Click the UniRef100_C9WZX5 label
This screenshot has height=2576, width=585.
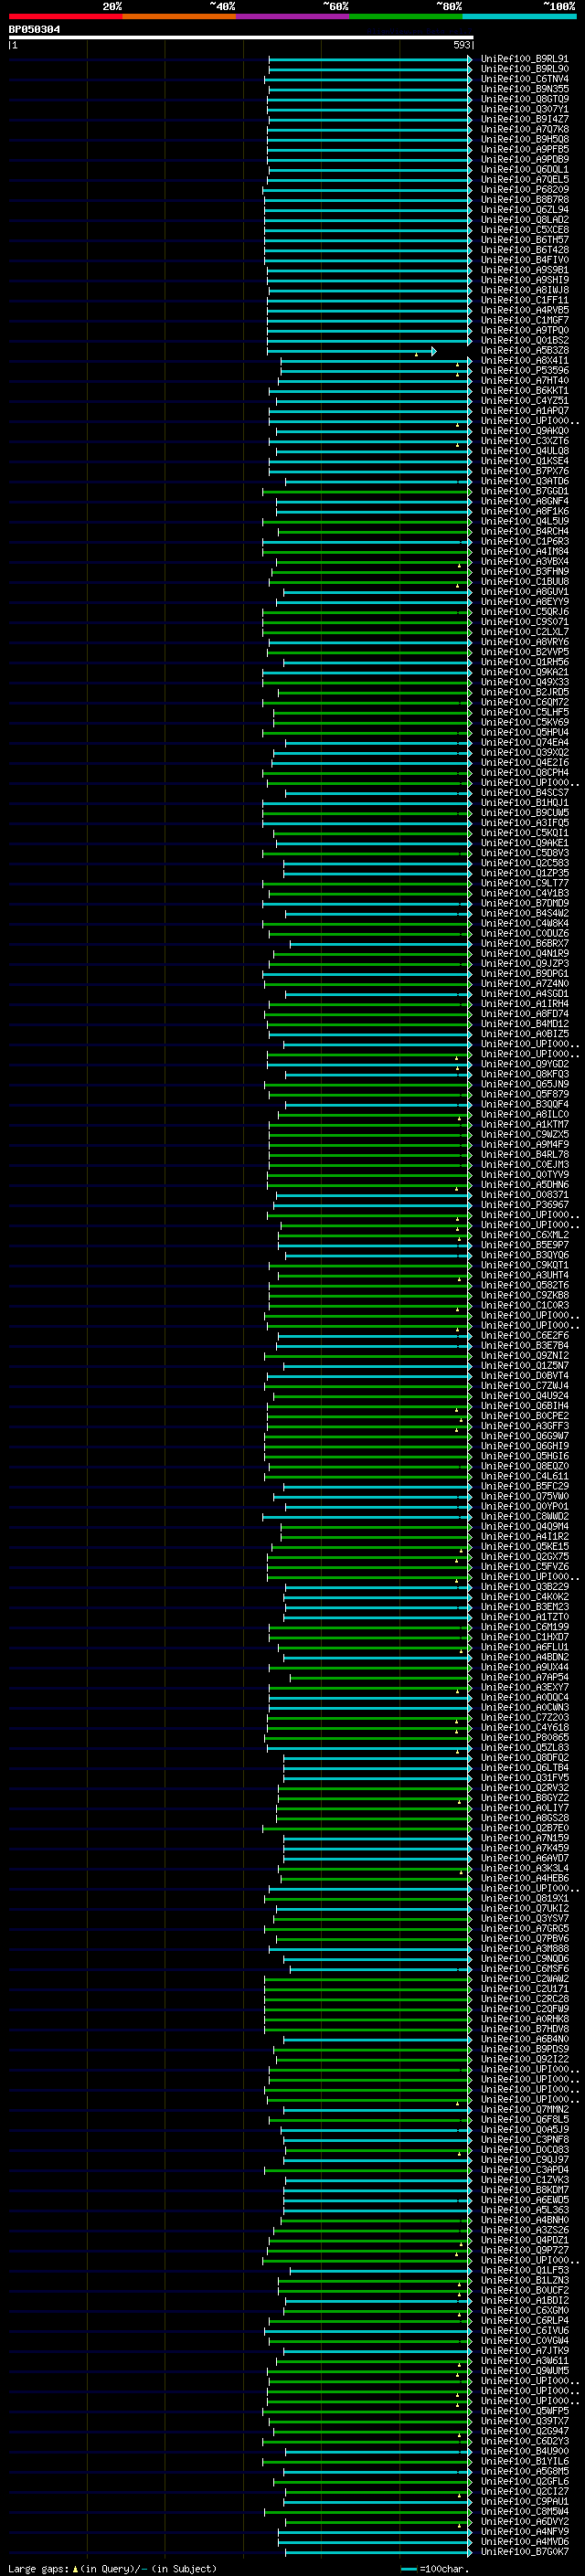coord(524,1134)
